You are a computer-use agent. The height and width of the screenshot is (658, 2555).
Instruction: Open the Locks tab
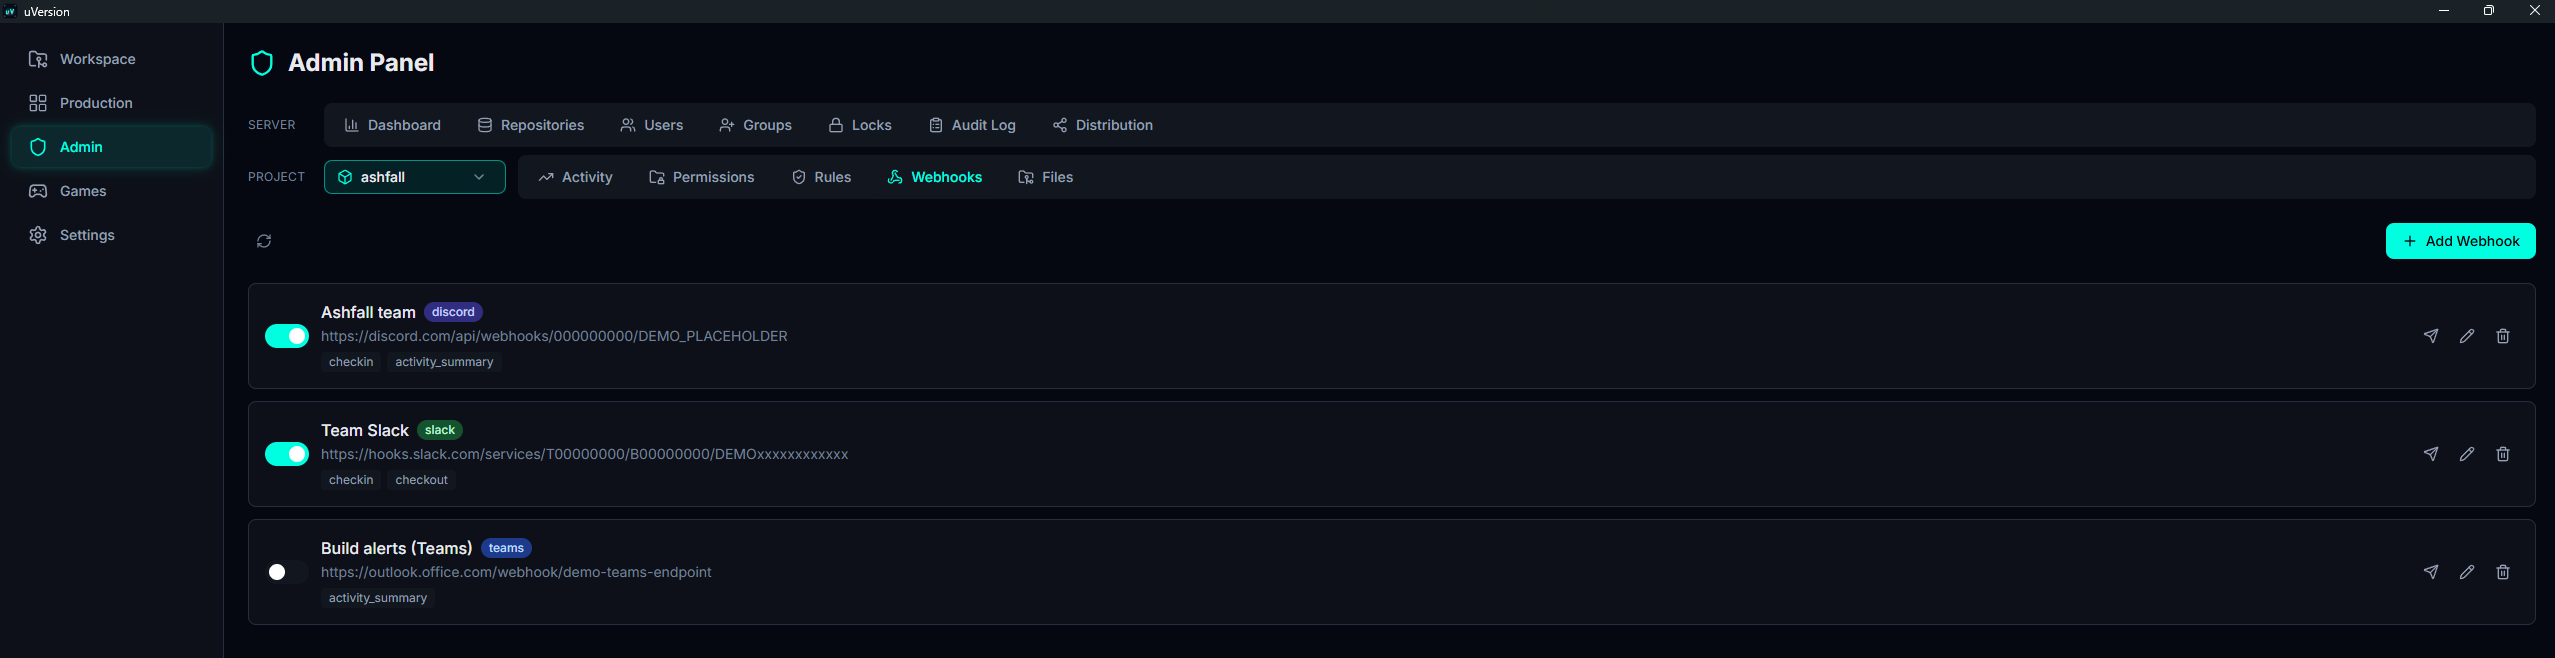pyautogui.click(x=860, y=125)
